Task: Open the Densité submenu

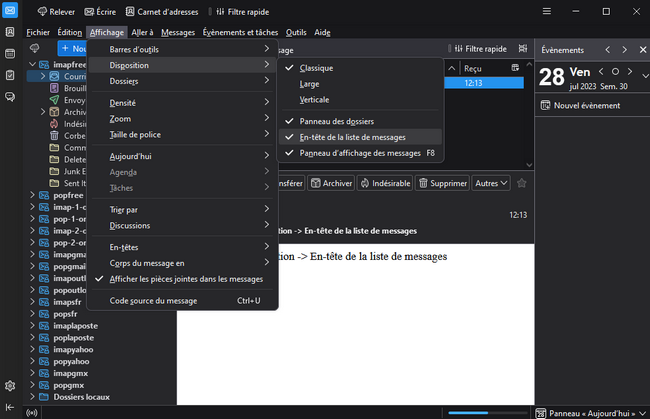Action: (x=182, y=103)
